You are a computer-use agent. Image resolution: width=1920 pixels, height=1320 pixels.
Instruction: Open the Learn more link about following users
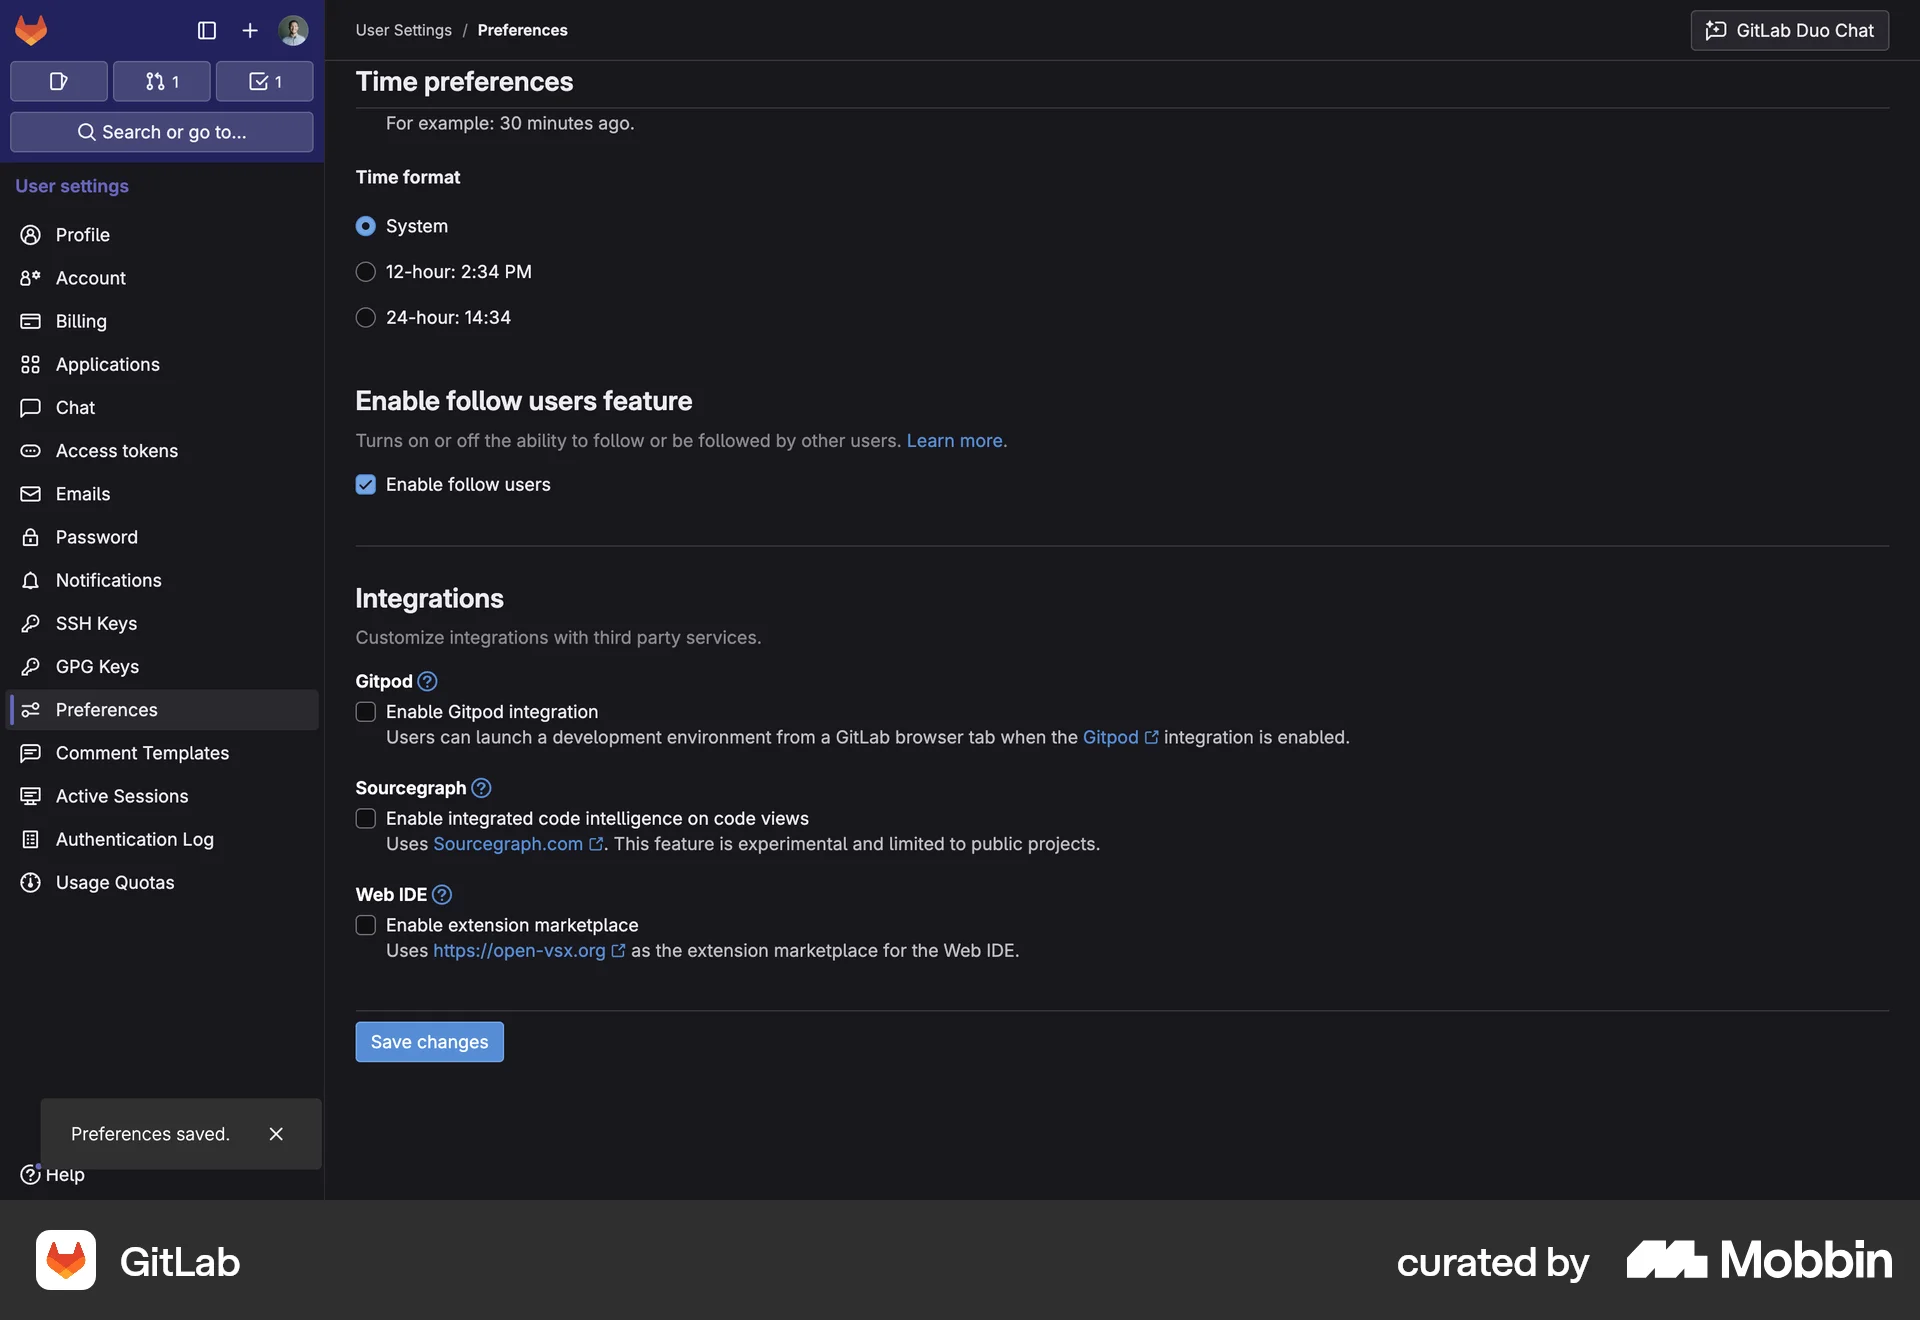[955, 440]
